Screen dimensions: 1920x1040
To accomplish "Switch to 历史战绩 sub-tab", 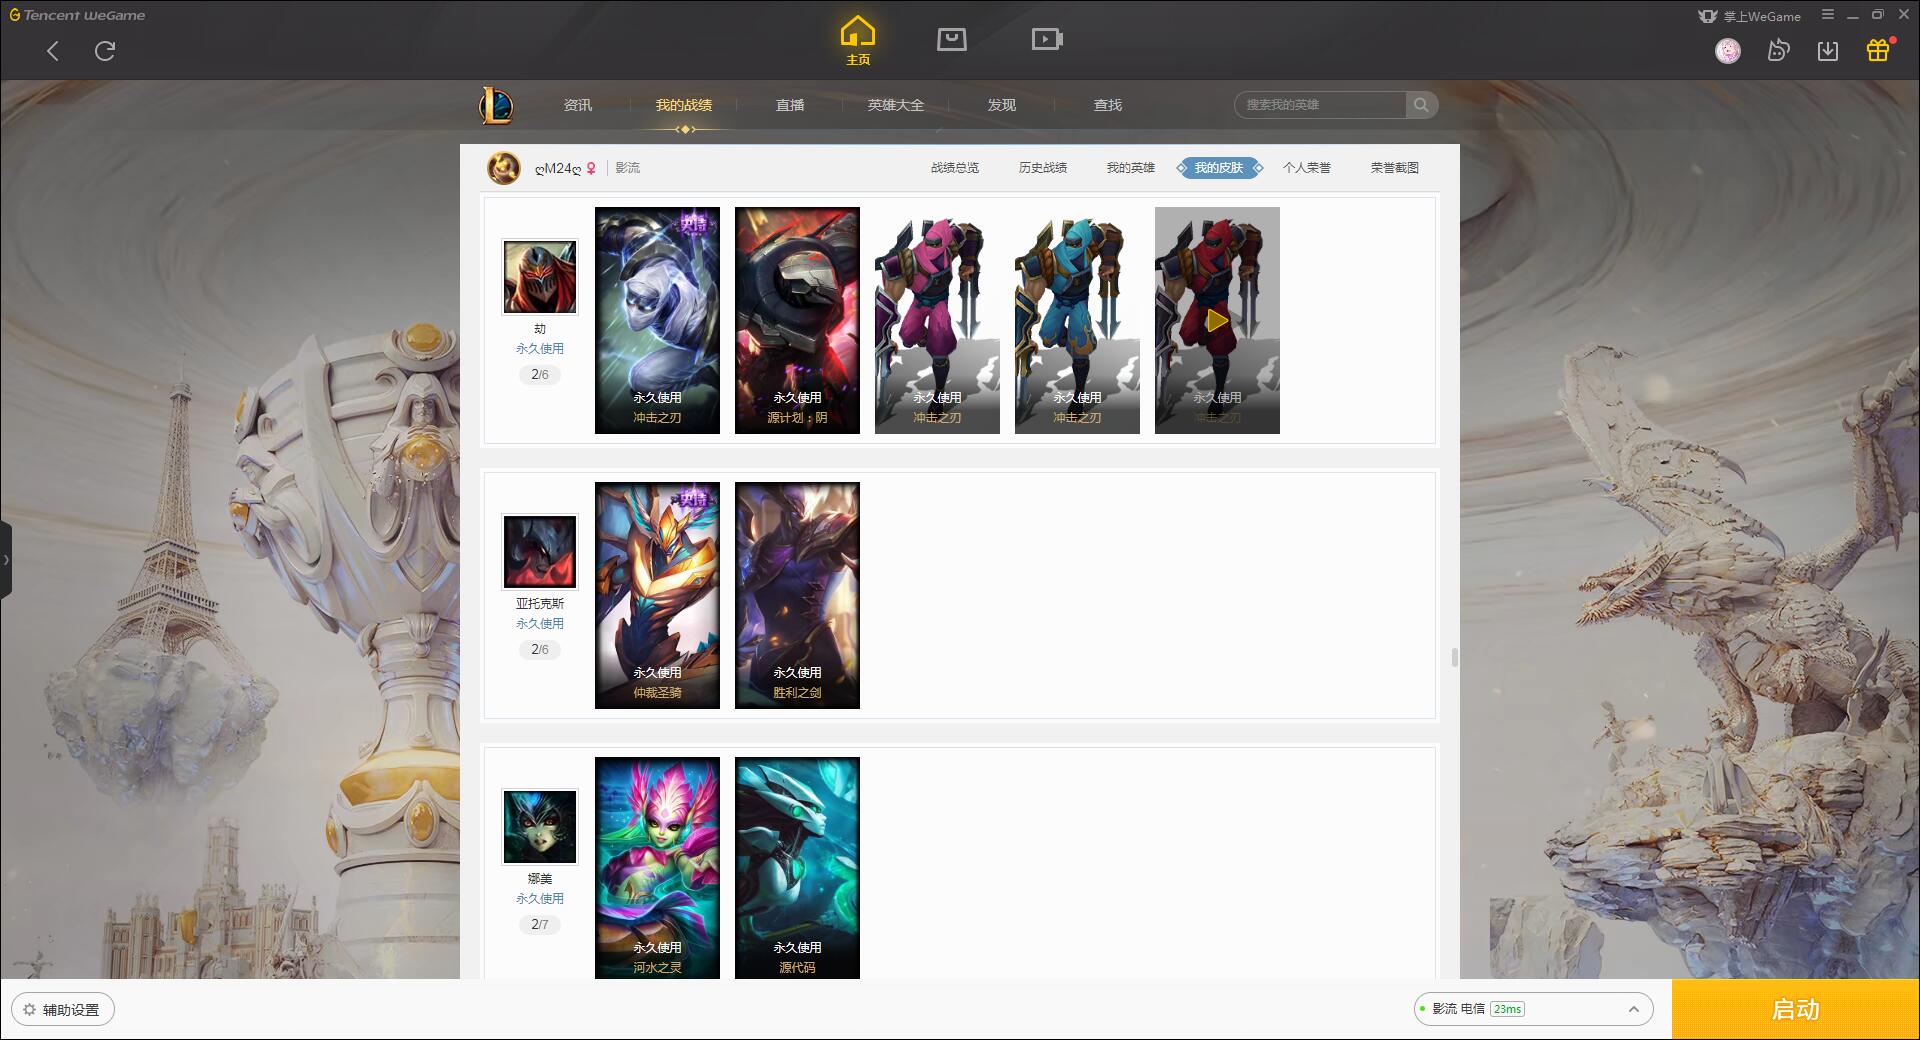I will 1043,168.
